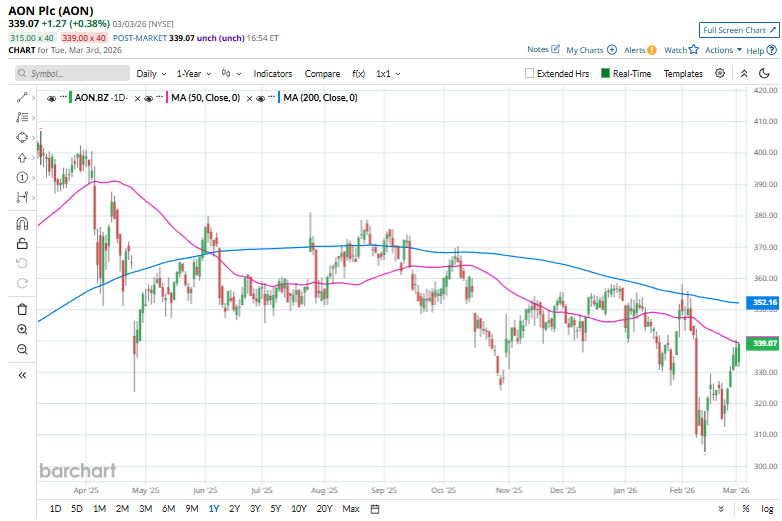The width and height of the screenshot is (782, 521).
Task: Expand the measure tool submenu arrow
Action: tap(33, 198)
